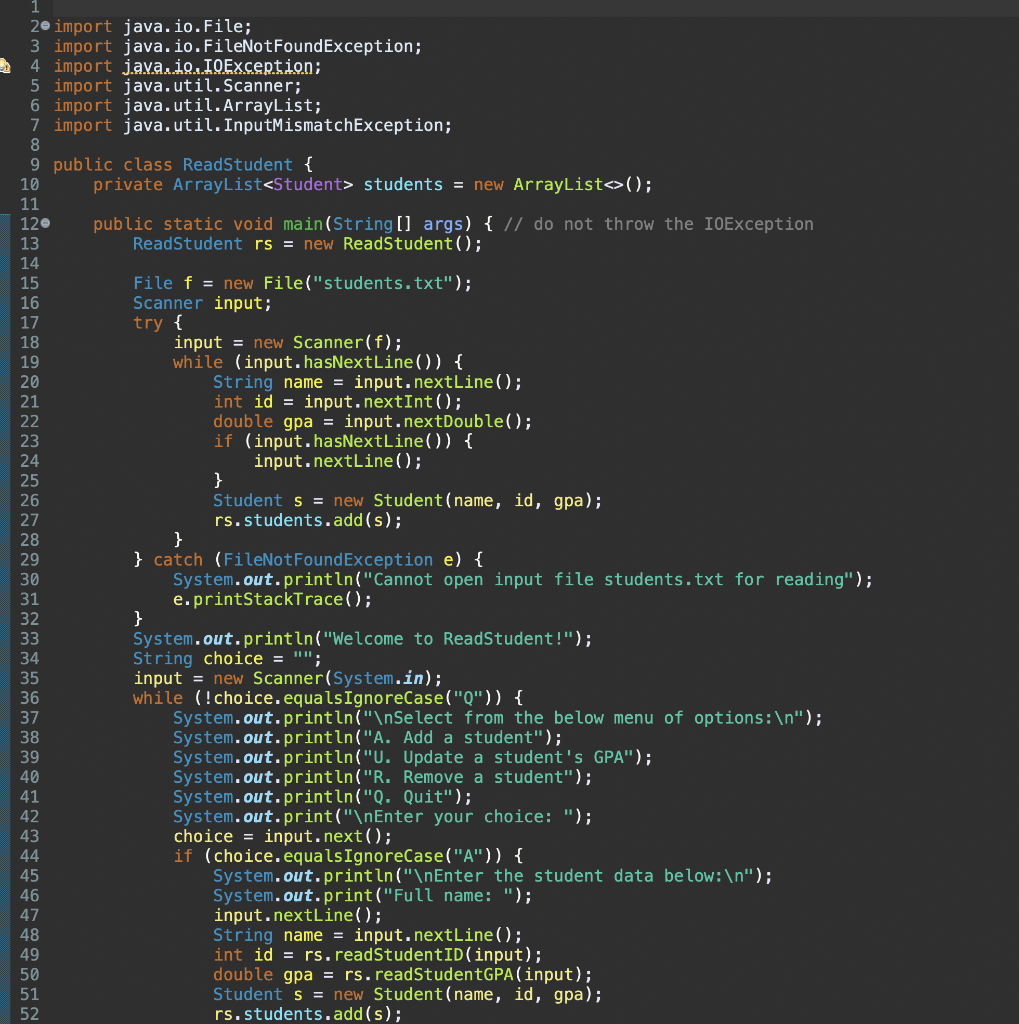Click line number 8 in the gutter

[35, 145]
